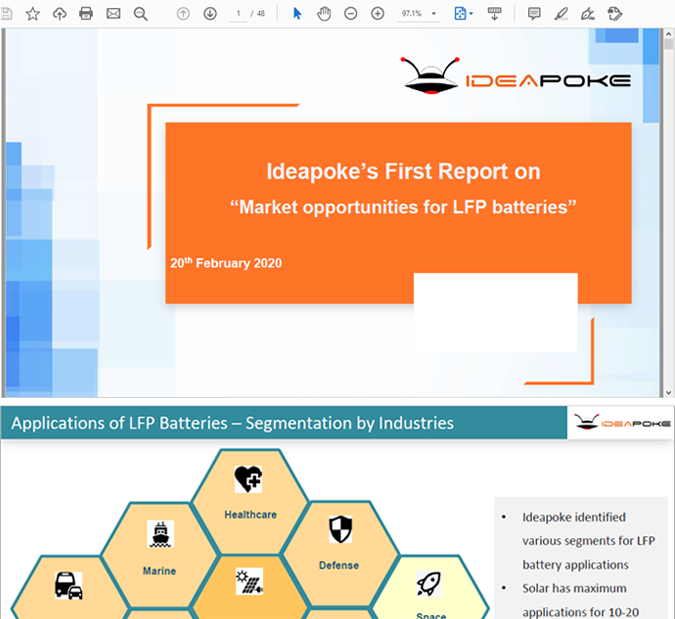675x619 pixels.
Task: Click the Healthcare hexagon heart icon
Action: (248, 479)
